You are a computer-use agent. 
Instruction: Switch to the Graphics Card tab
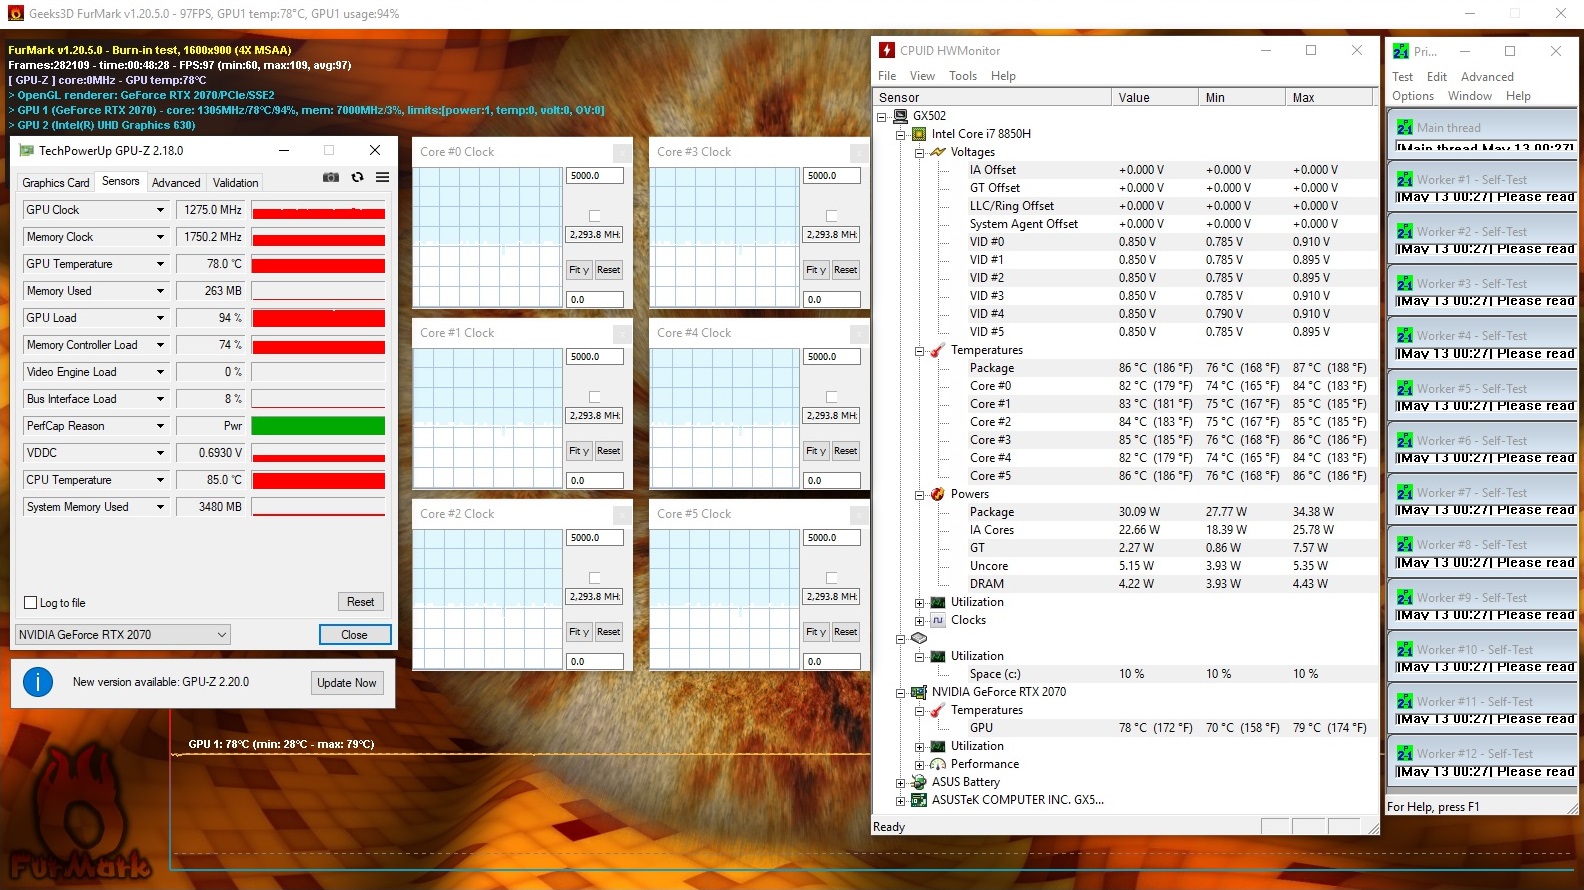coord(56,183)
